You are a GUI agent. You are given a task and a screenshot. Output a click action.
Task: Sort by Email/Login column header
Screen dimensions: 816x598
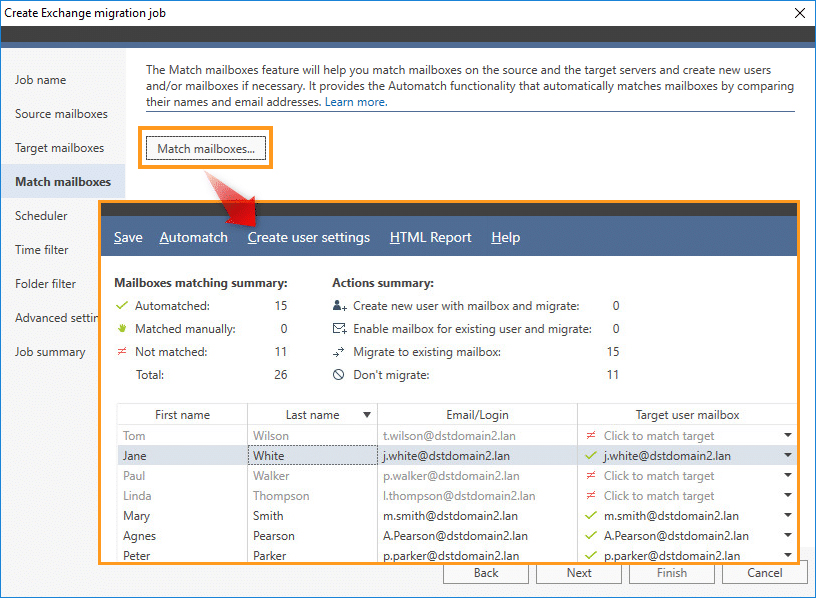477,415
